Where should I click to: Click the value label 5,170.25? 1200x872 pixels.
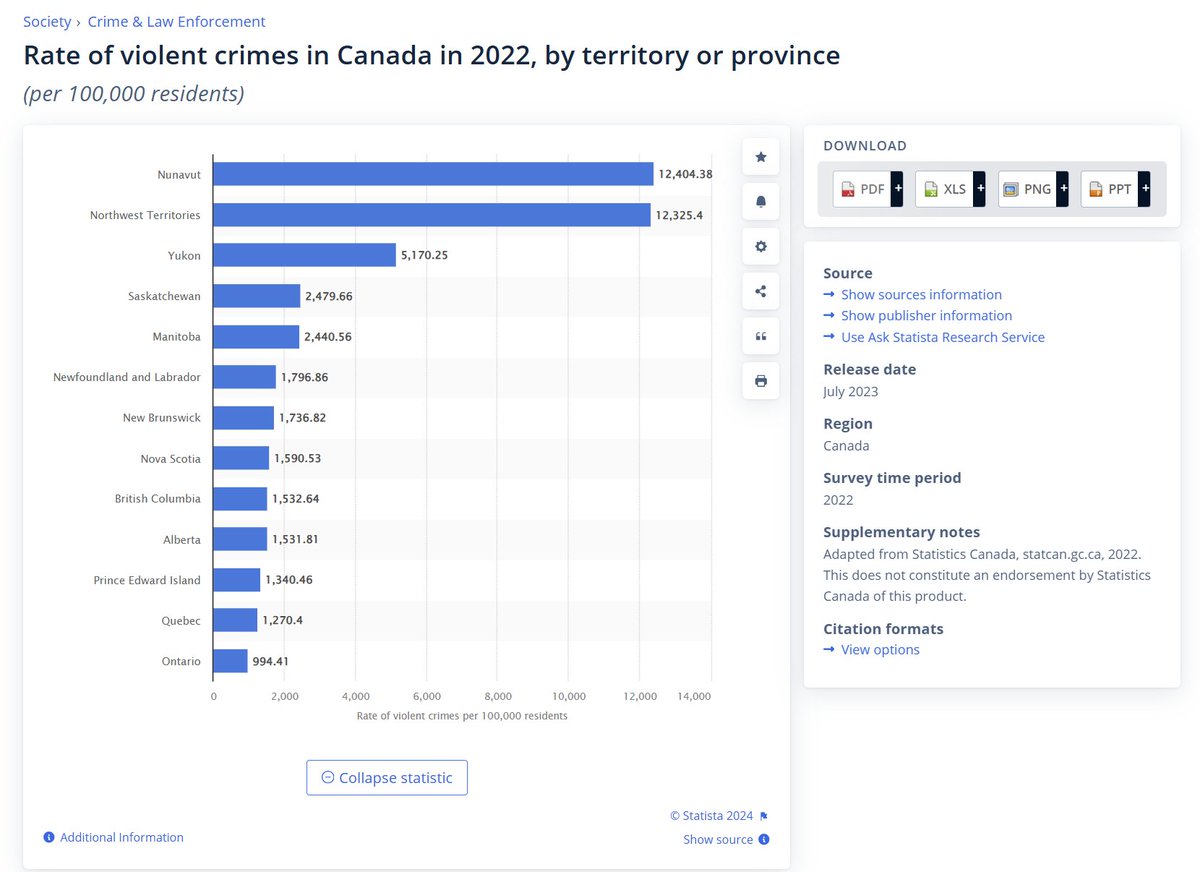coord(424,256)
